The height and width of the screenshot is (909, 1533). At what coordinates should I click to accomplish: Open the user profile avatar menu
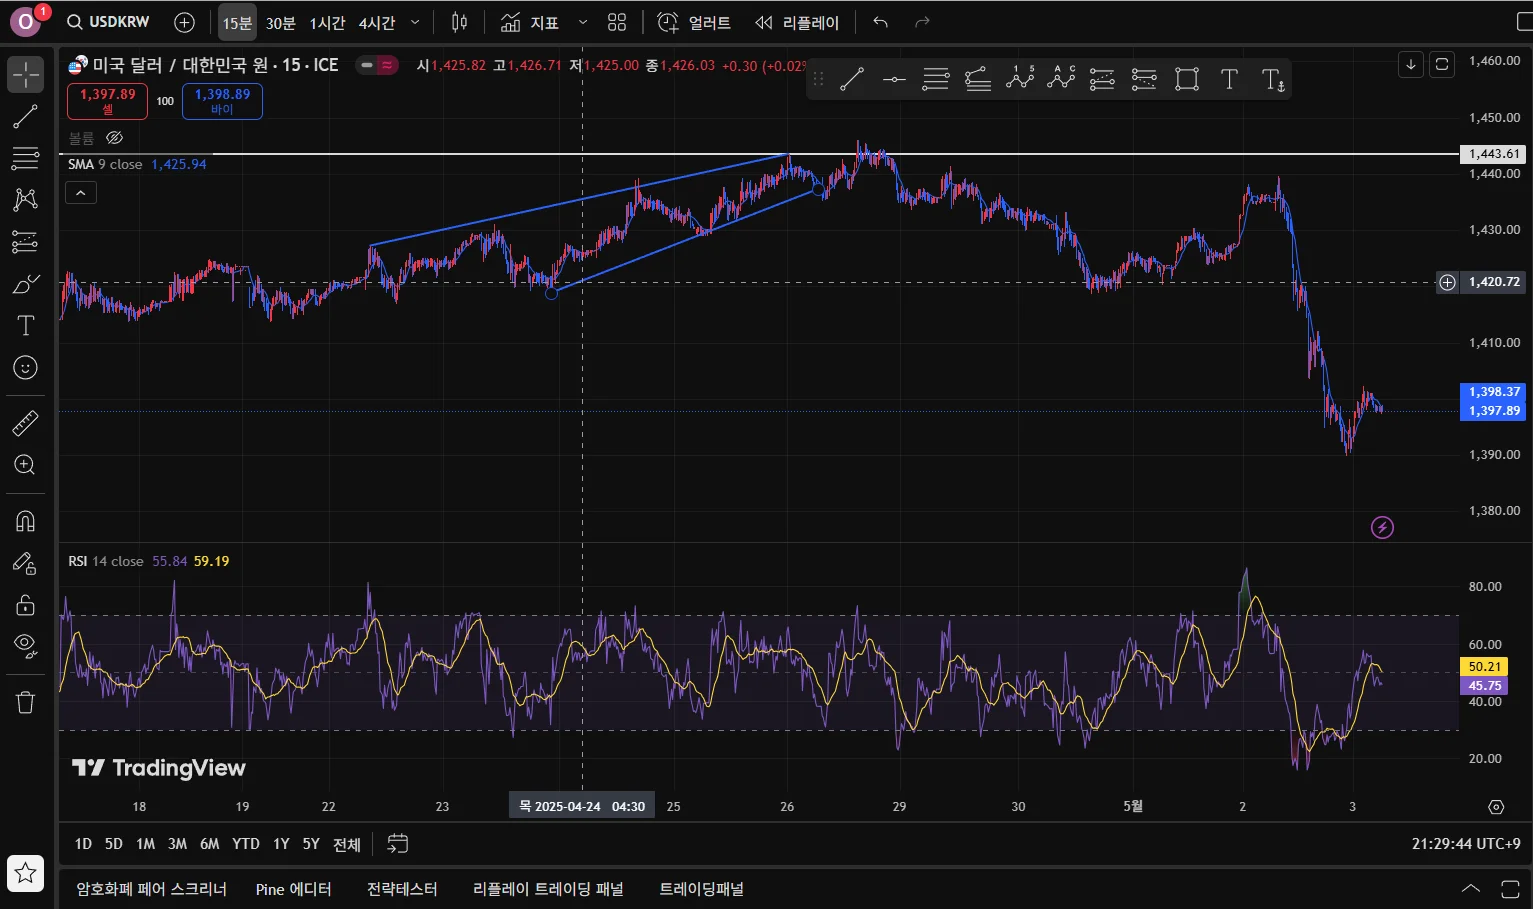[26, 21]
